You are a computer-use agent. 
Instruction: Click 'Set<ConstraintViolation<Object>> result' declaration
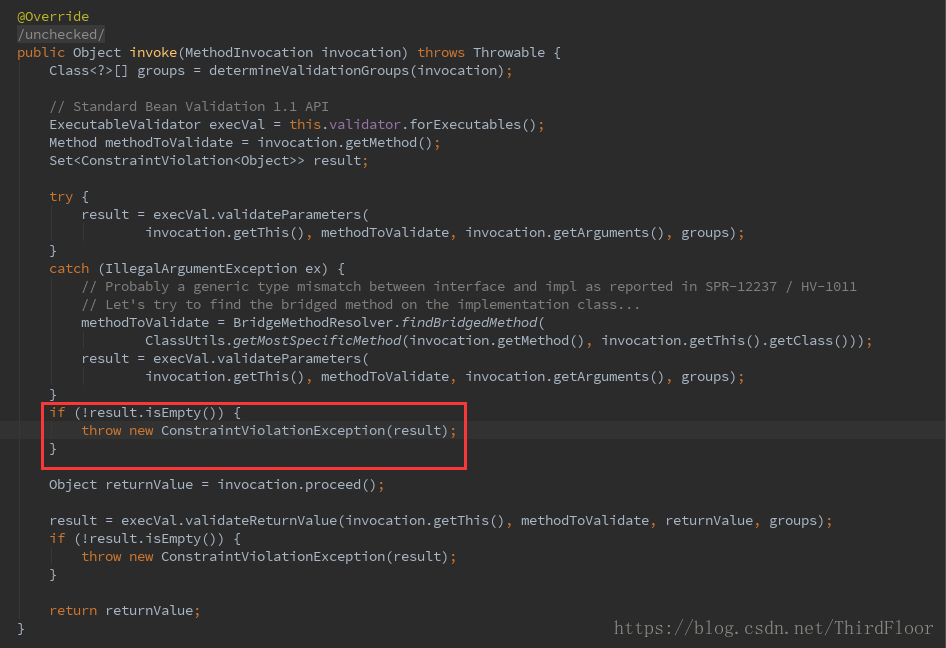(x=208, y=160)
